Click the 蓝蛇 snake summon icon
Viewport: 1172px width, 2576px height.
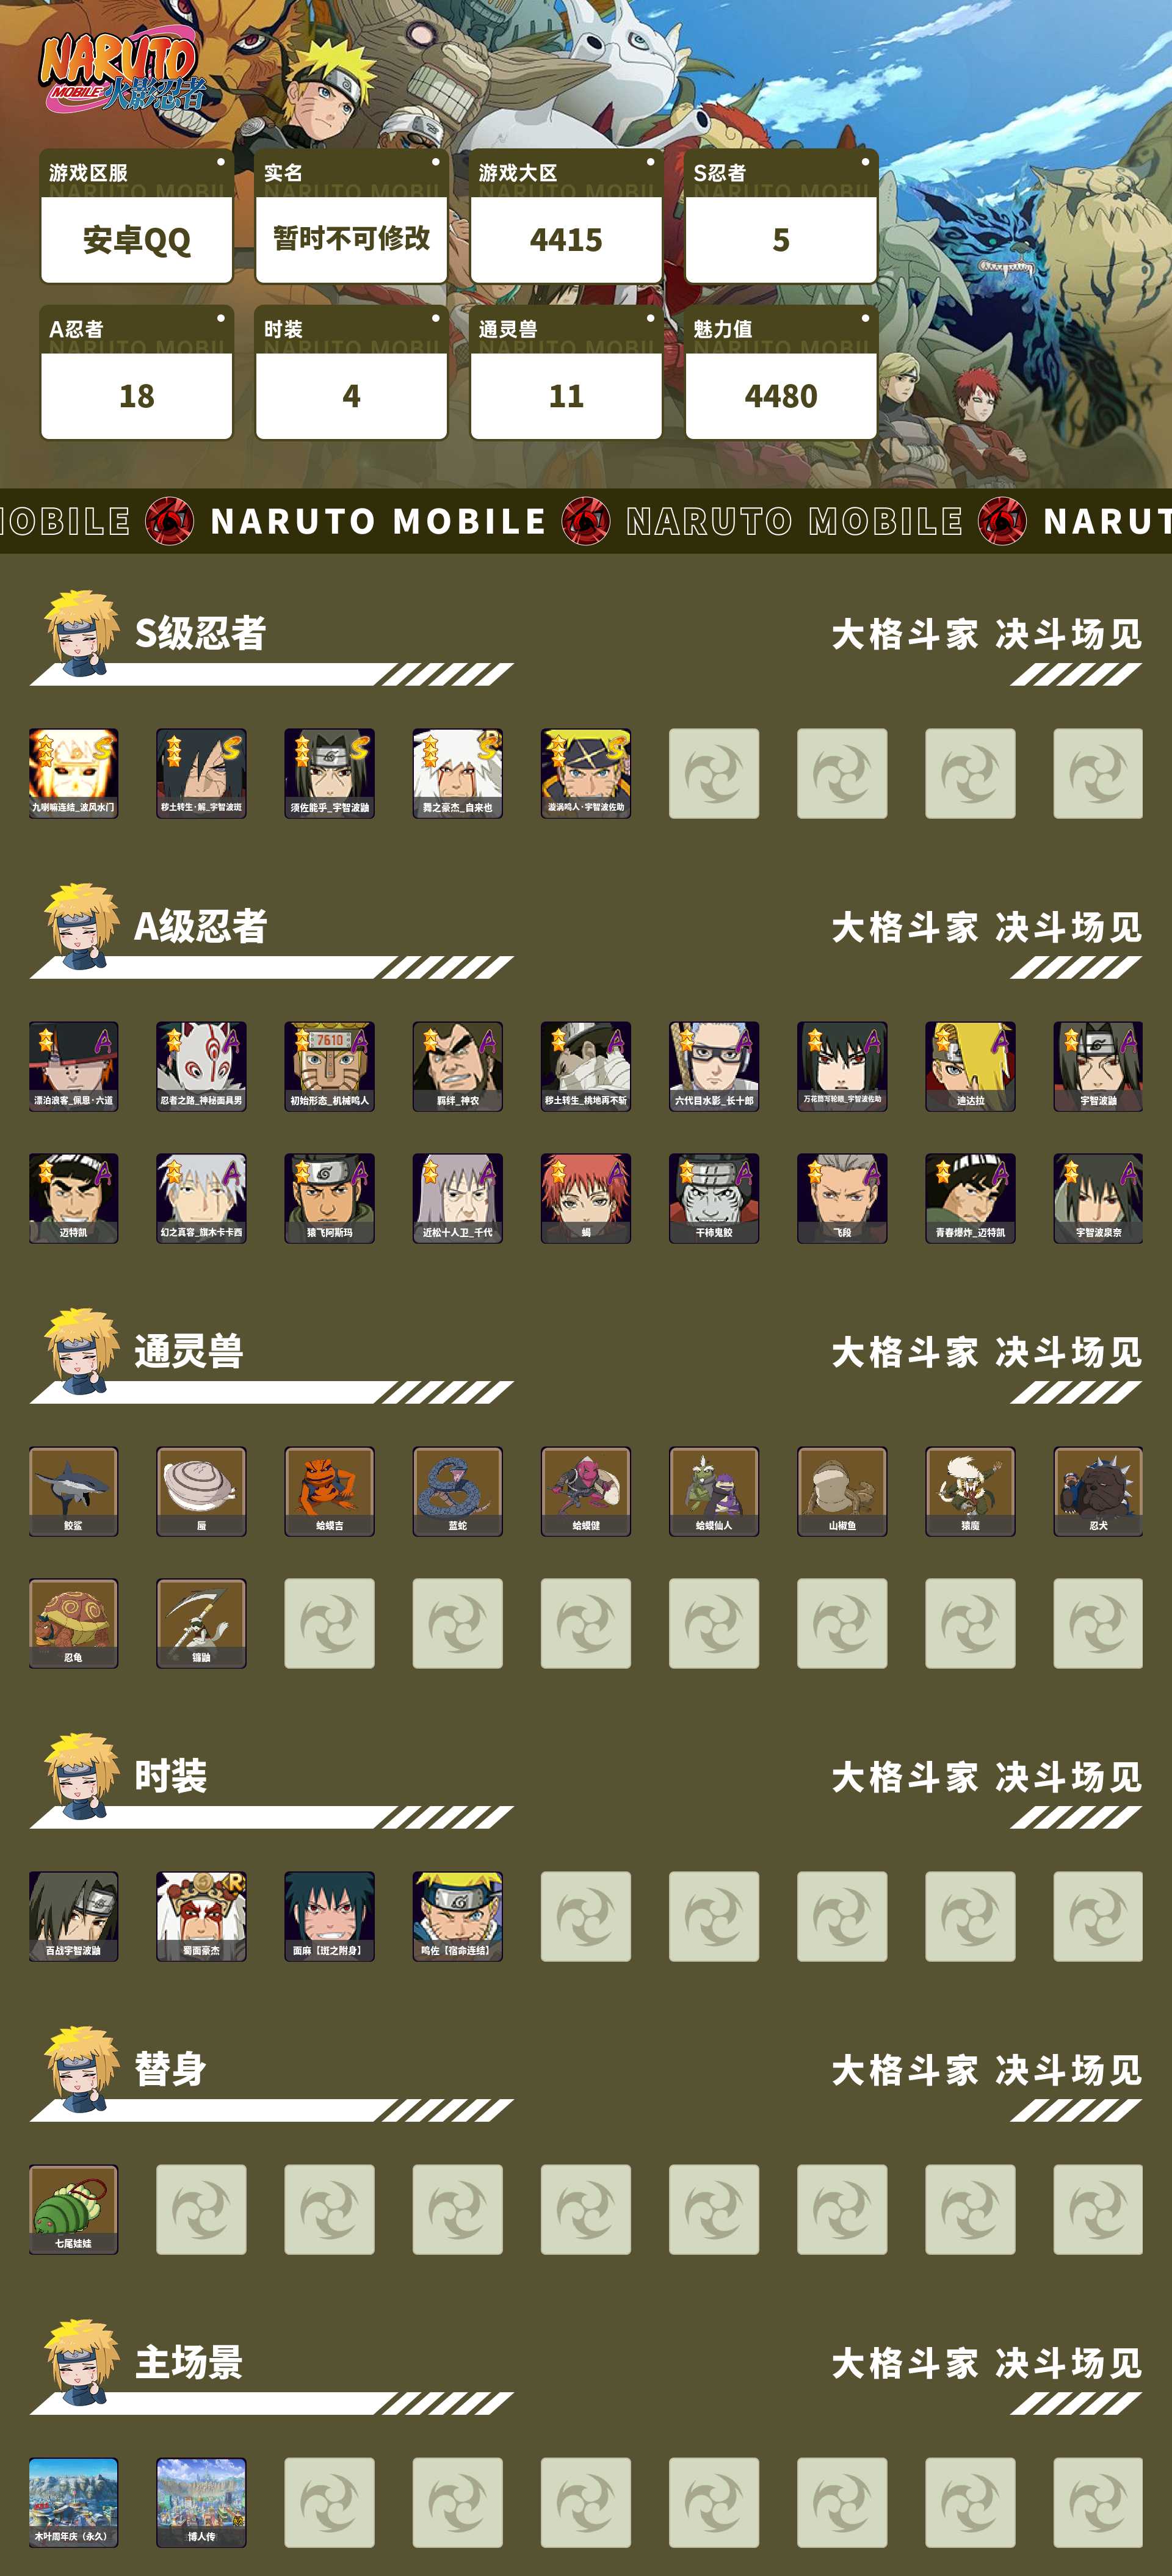coord(457,1491)
